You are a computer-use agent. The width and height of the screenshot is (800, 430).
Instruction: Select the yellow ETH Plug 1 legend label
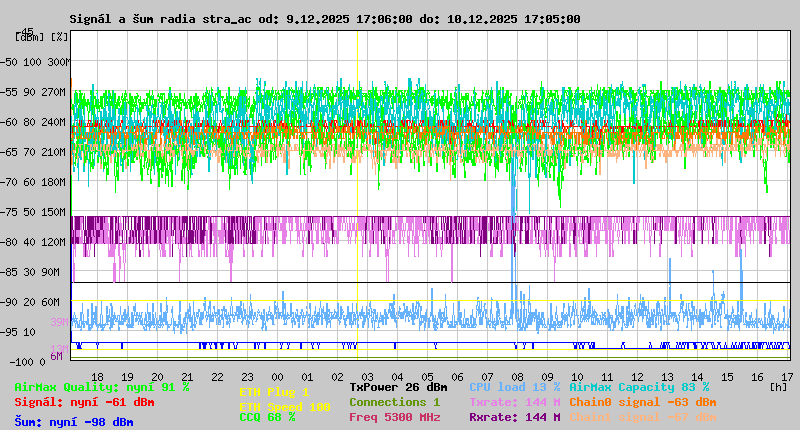(x=274, y=393)
